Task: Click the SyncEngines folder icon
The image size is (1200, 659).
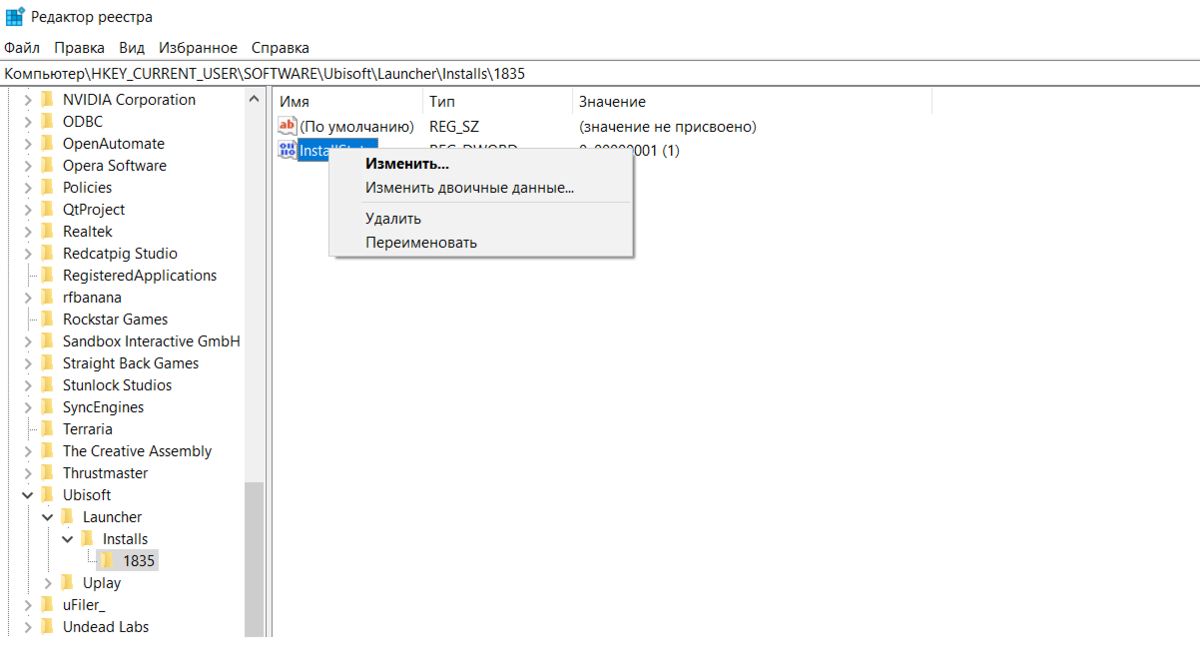Action: (x=48, y=407)
